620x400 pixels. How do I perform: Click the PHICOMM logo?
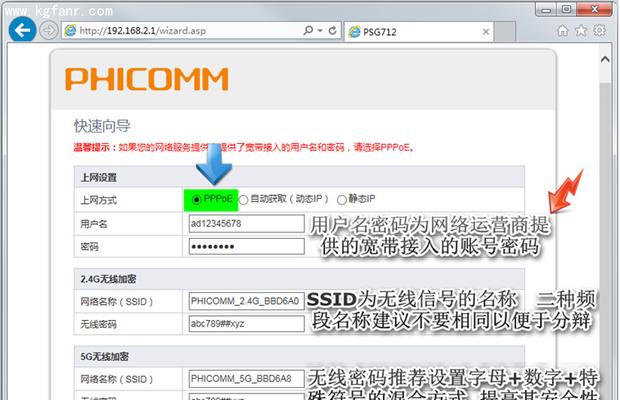[147, 79]
